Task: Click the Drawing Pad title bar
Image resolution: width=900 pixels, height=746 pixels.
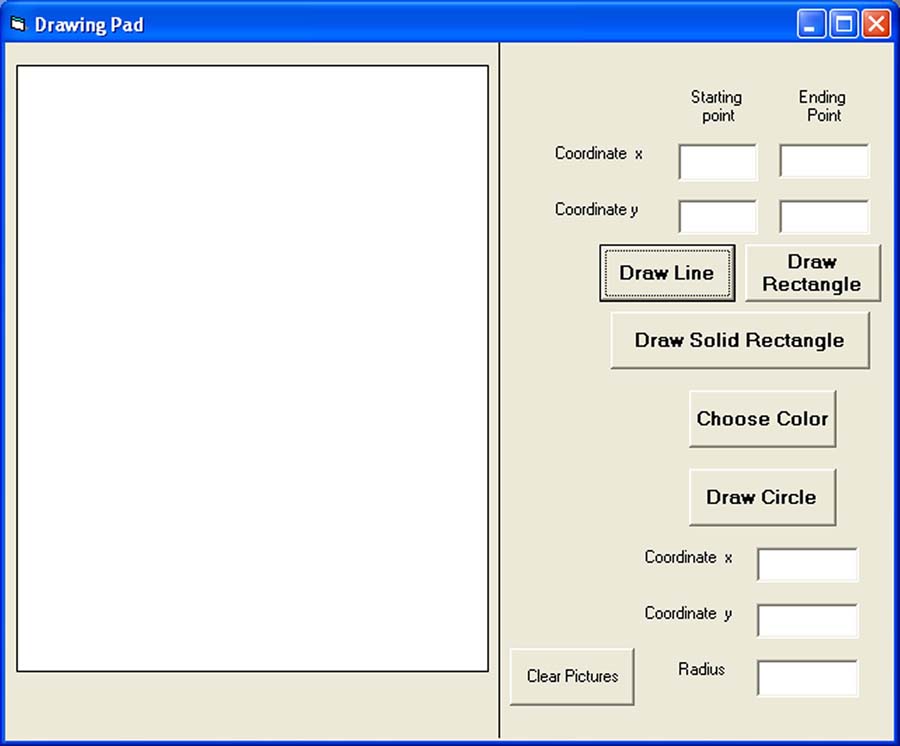Action: point(400,24)
